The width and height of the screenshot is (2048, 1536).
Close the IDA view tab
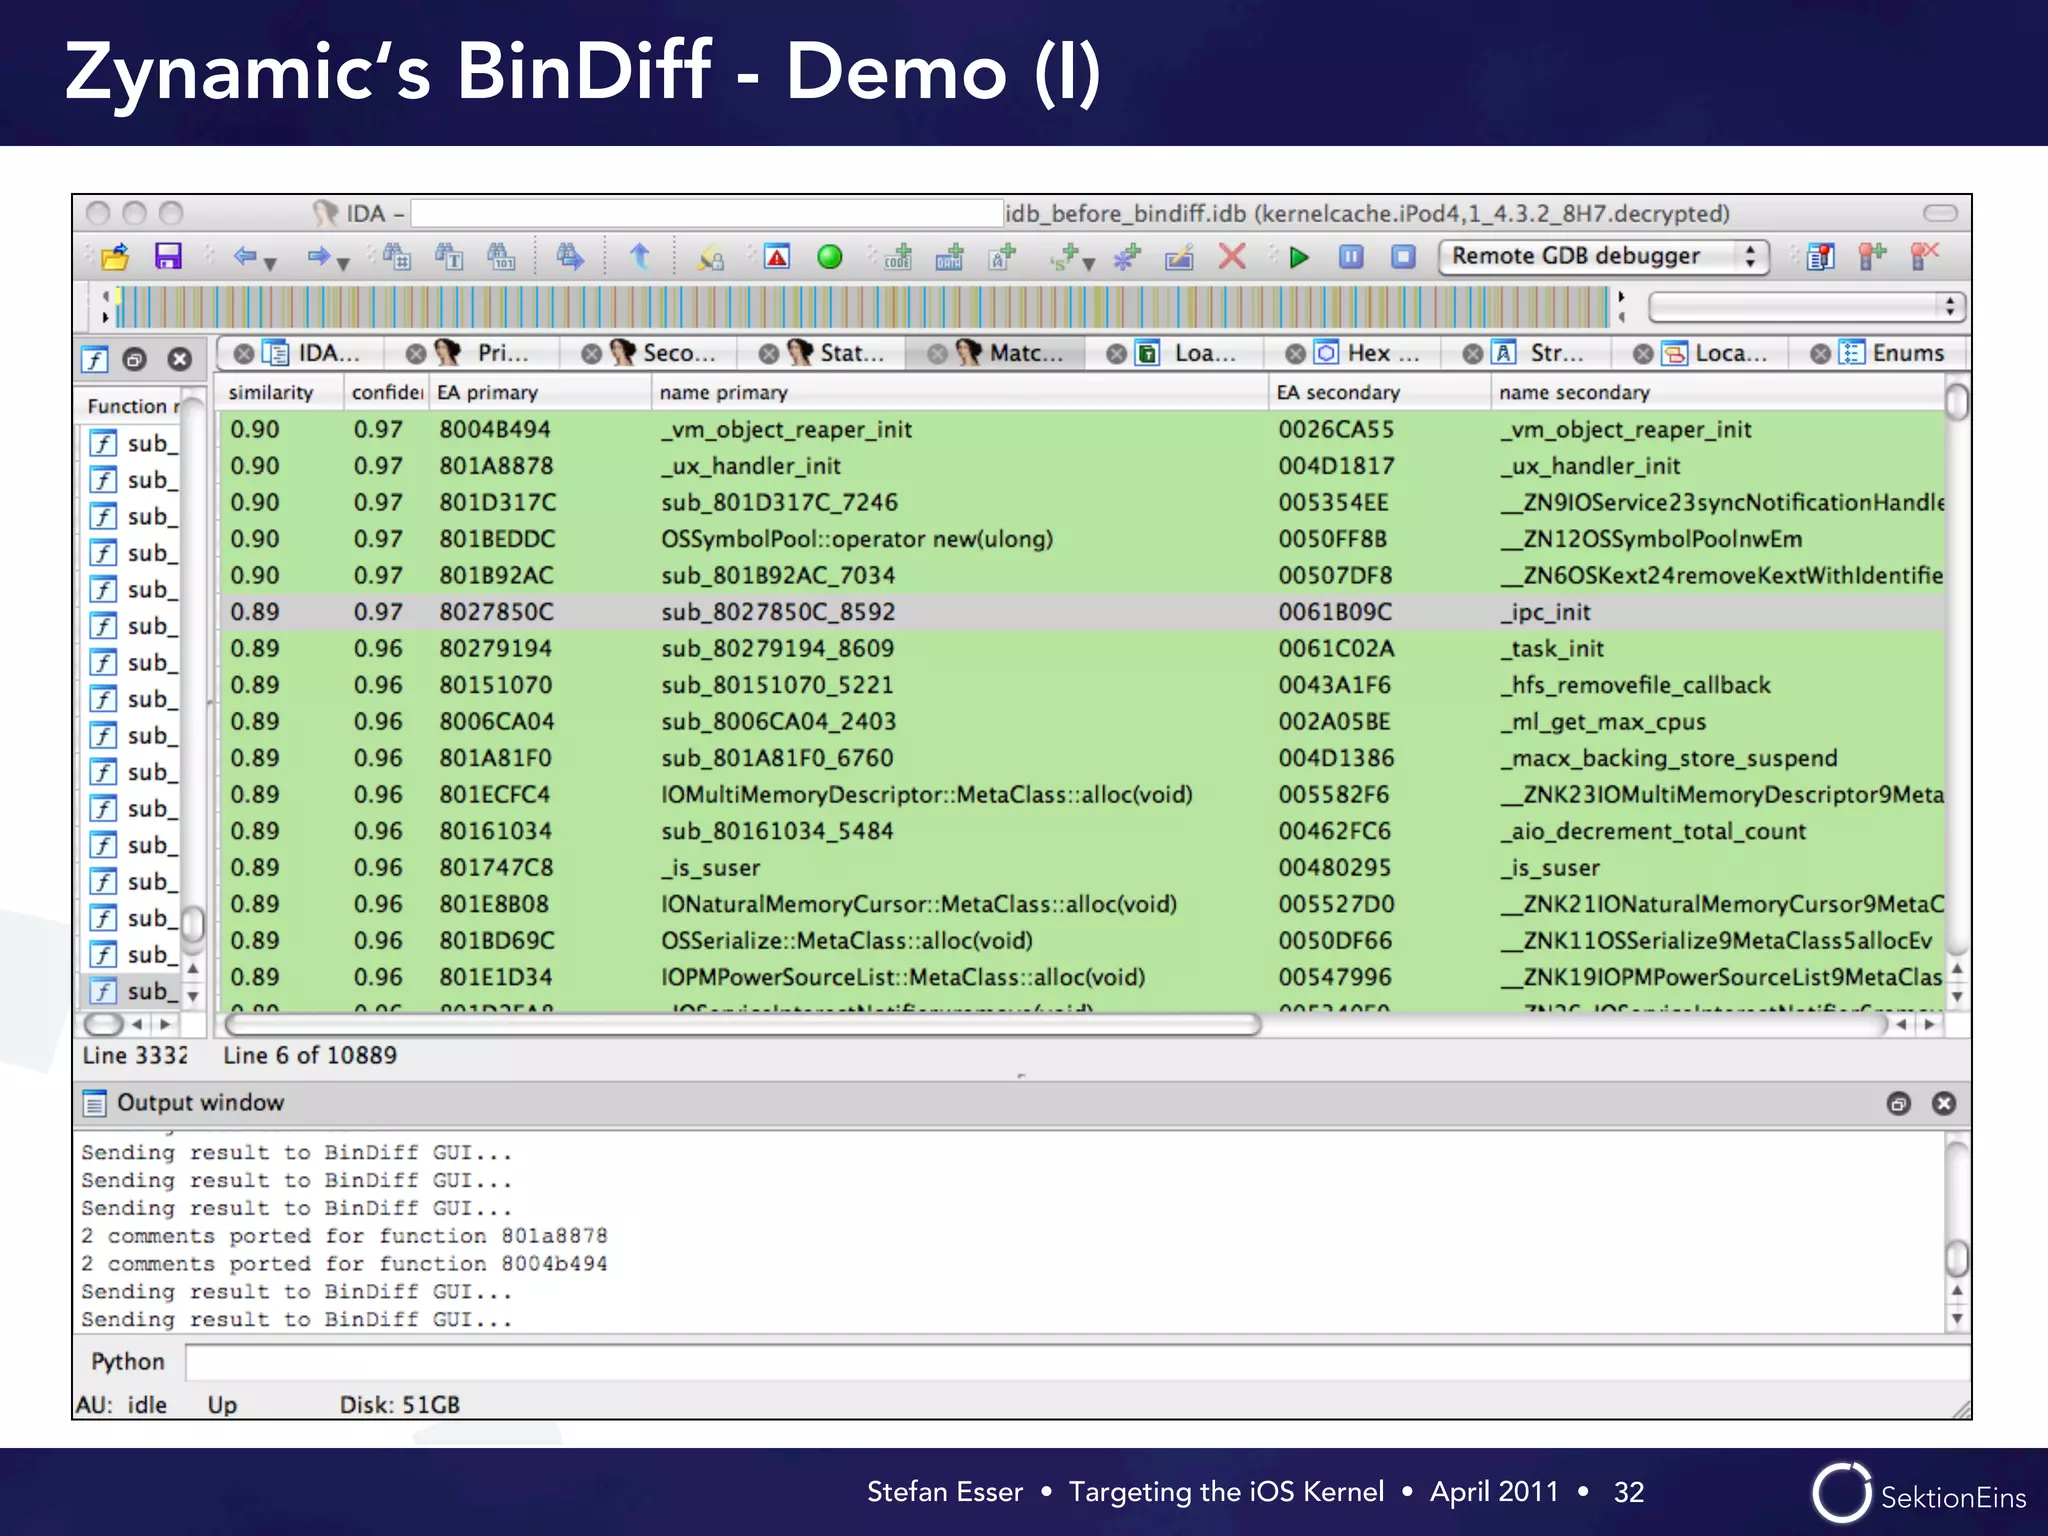(x=243, y=354)
